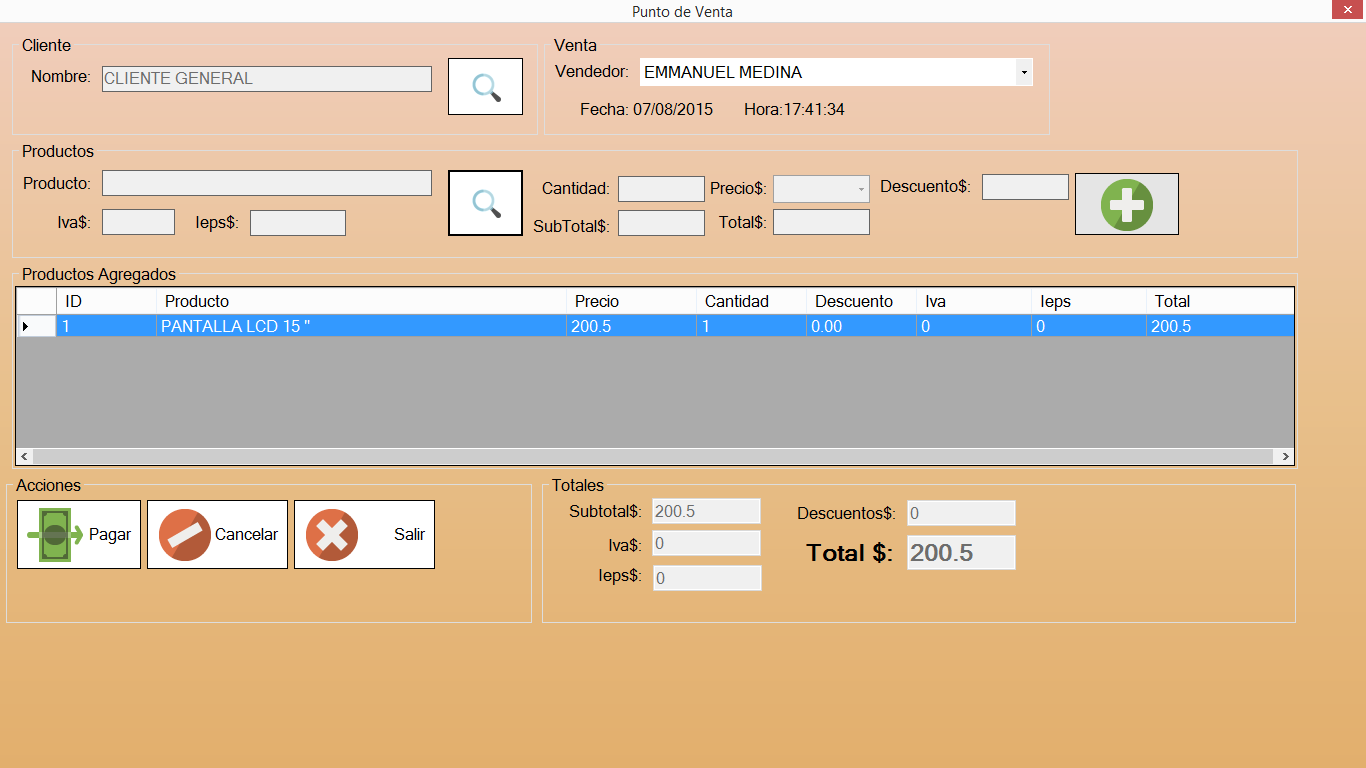The height and width of the screenshot is (768, 1366).
Task: Click the Pagar cash payment button
Action: (79, 535)
